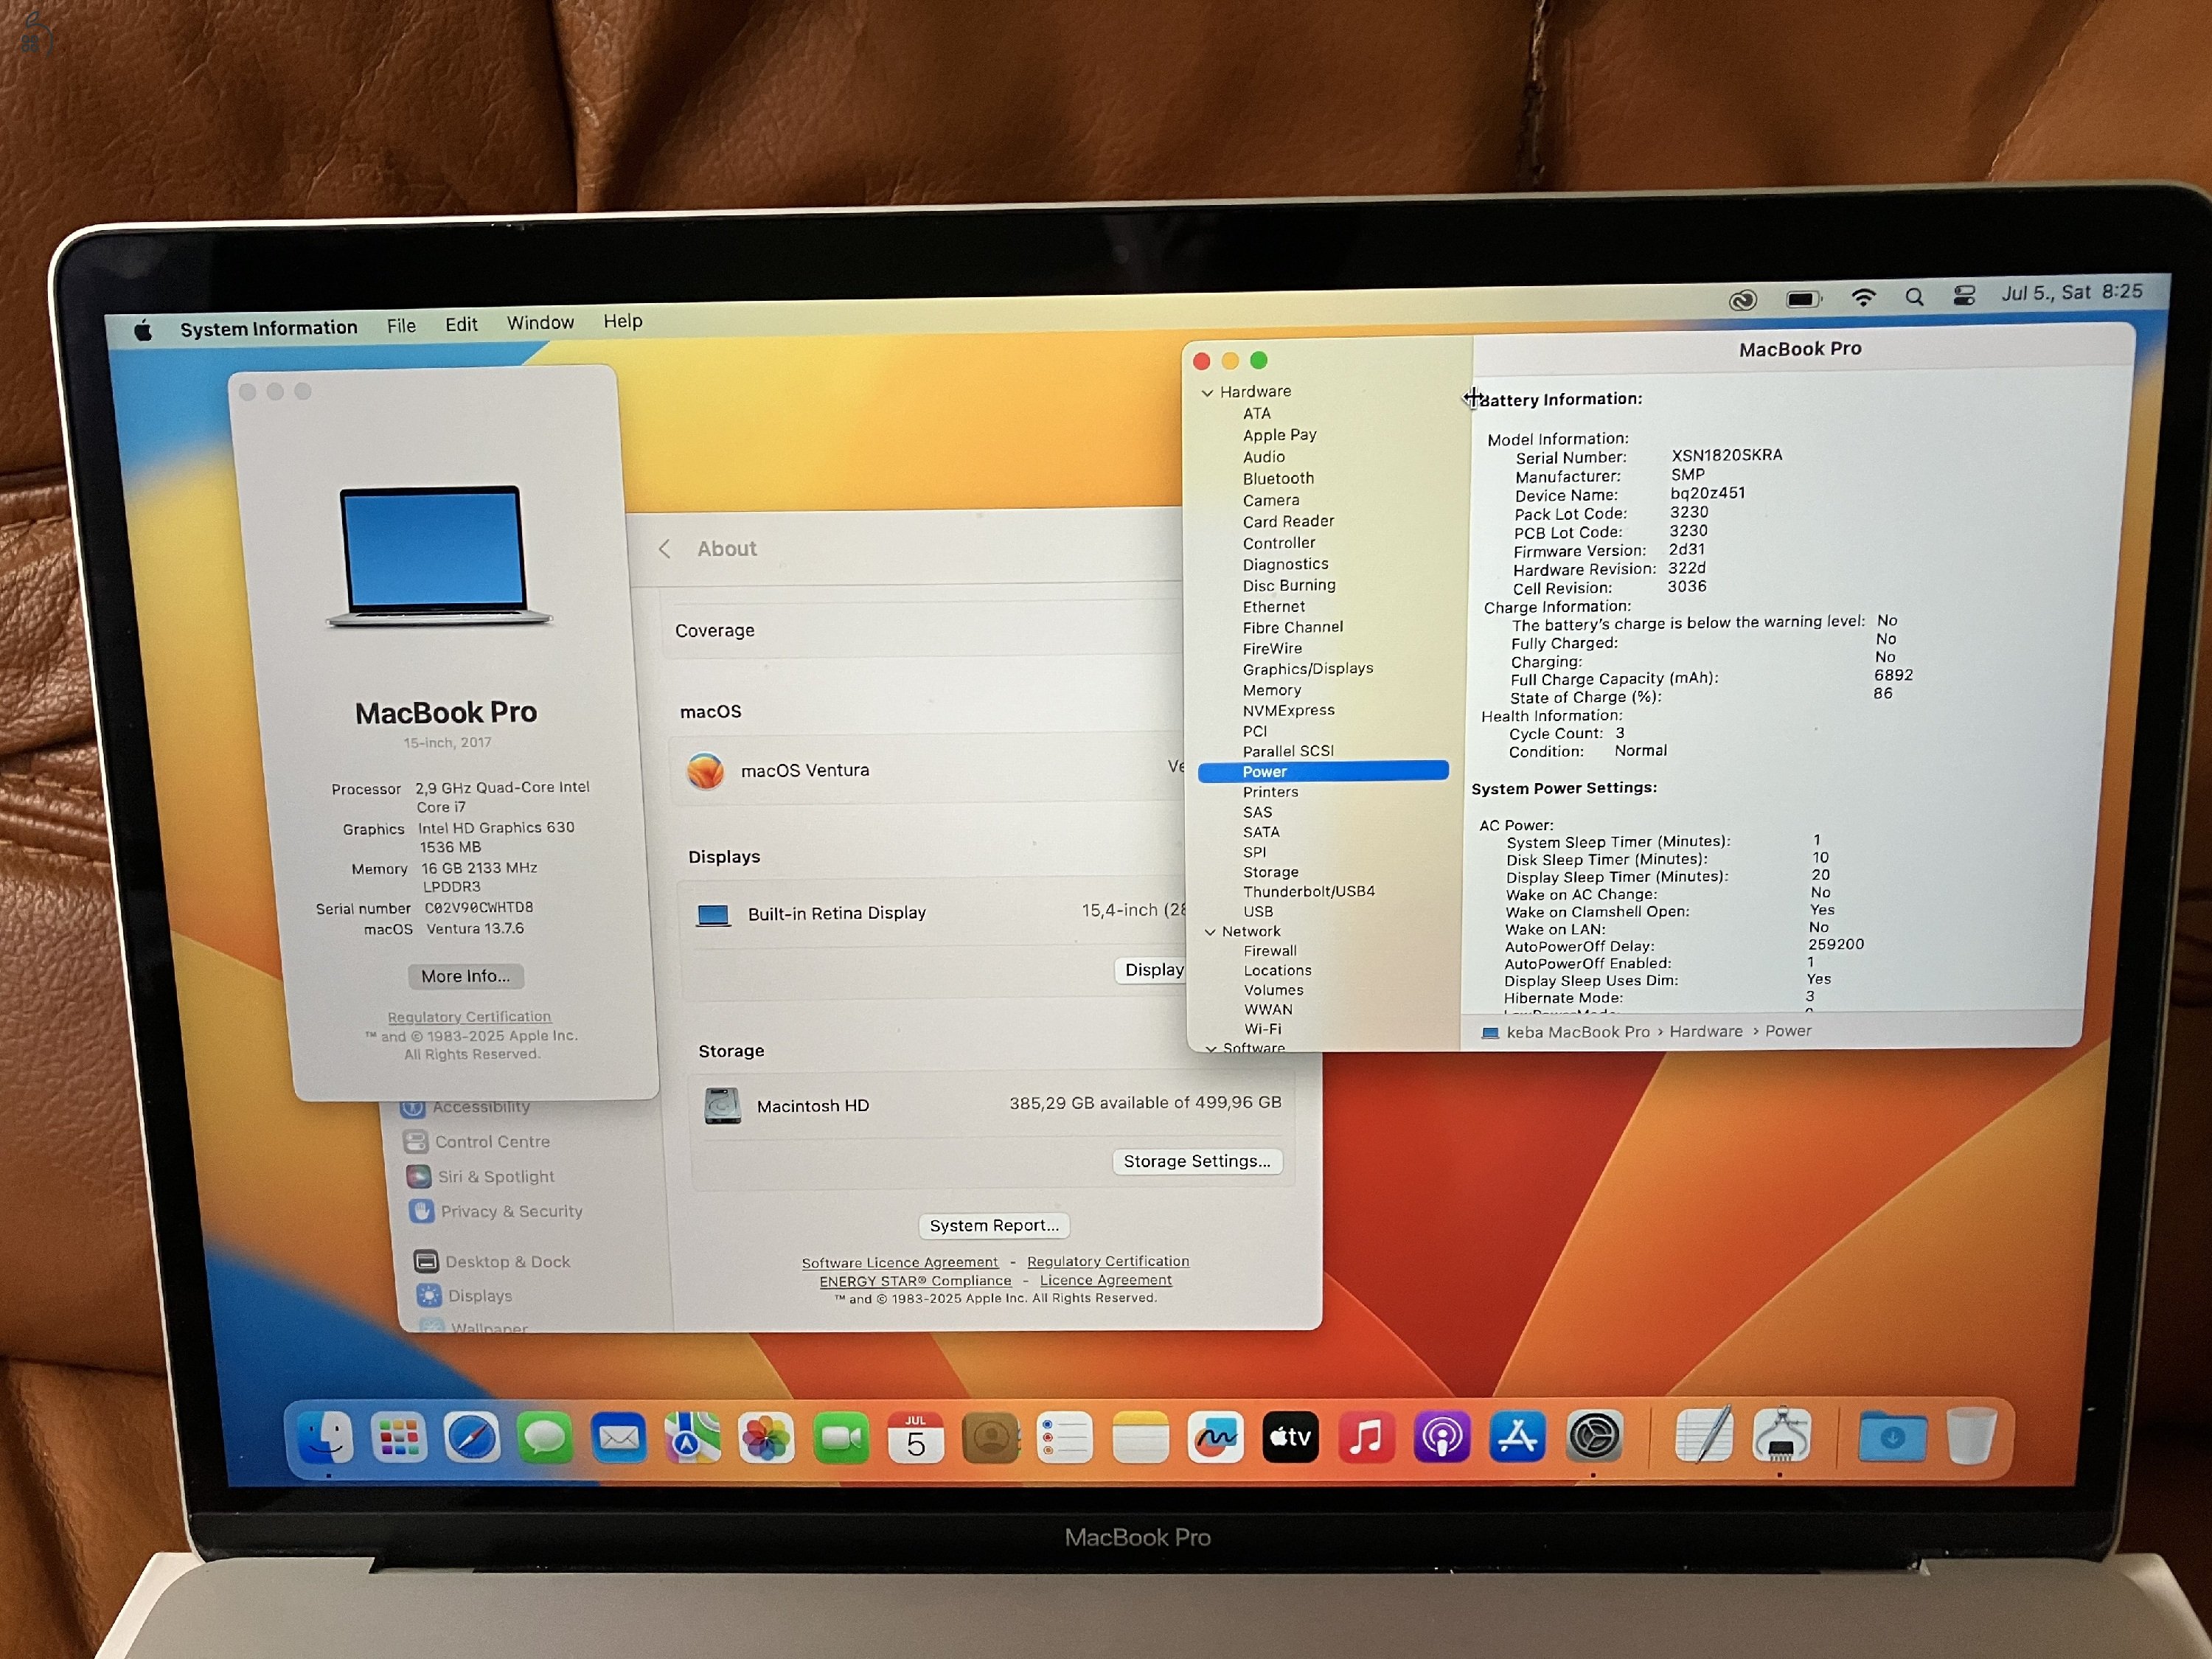Open System Settings from the Dock
This screenshot has height=1659, width=2212.
1594,1438
